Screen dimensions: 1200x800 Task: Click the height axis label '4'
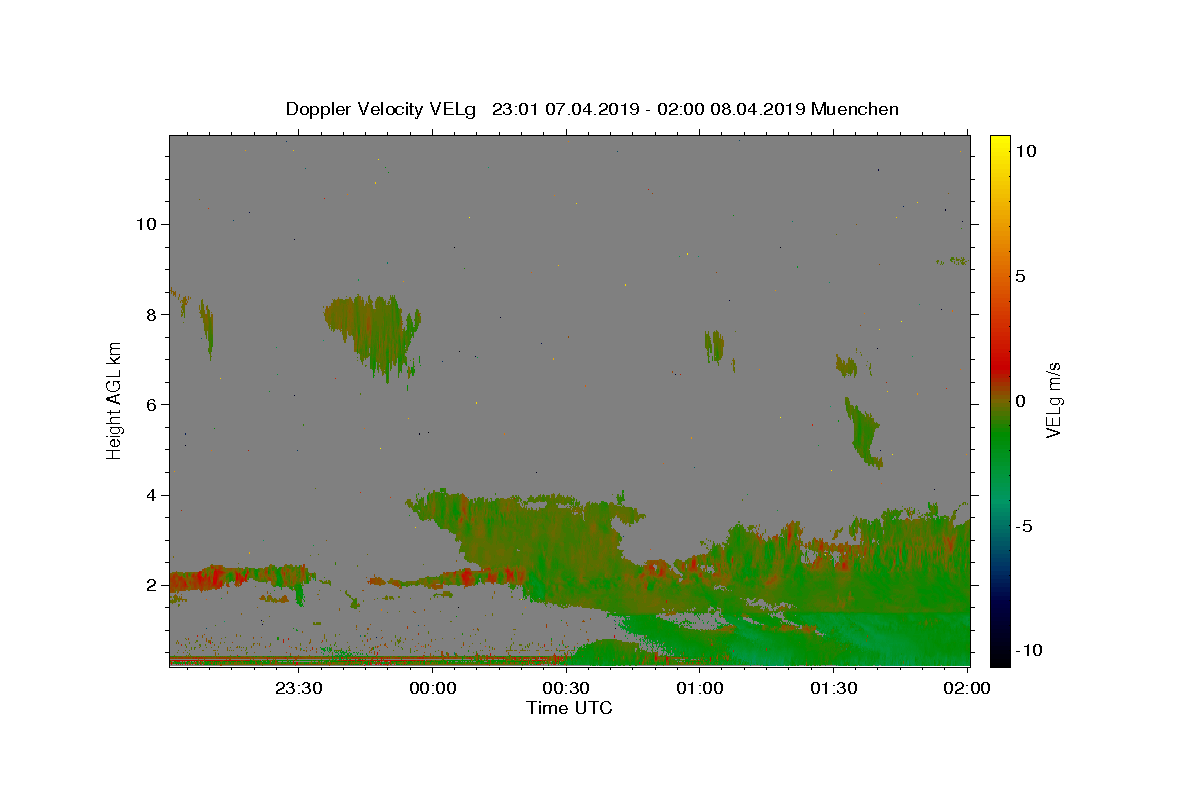[x=150, y=495]
